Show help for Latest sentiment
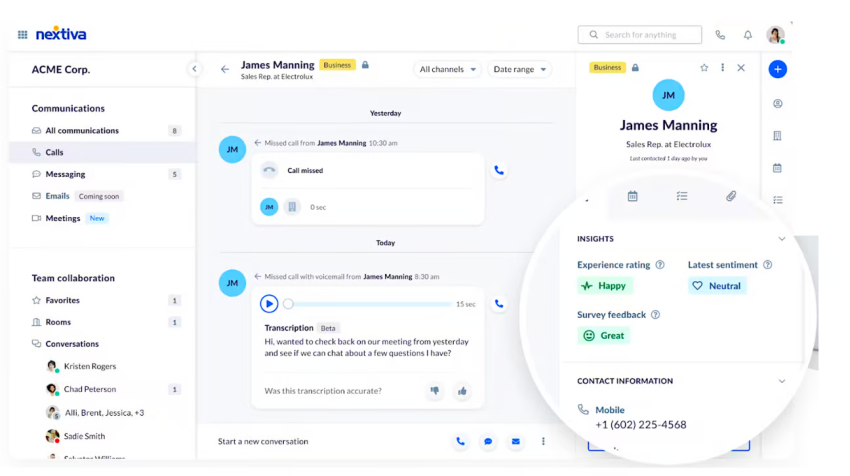Screen dimensions: 850x476 [x=768, y=265]
